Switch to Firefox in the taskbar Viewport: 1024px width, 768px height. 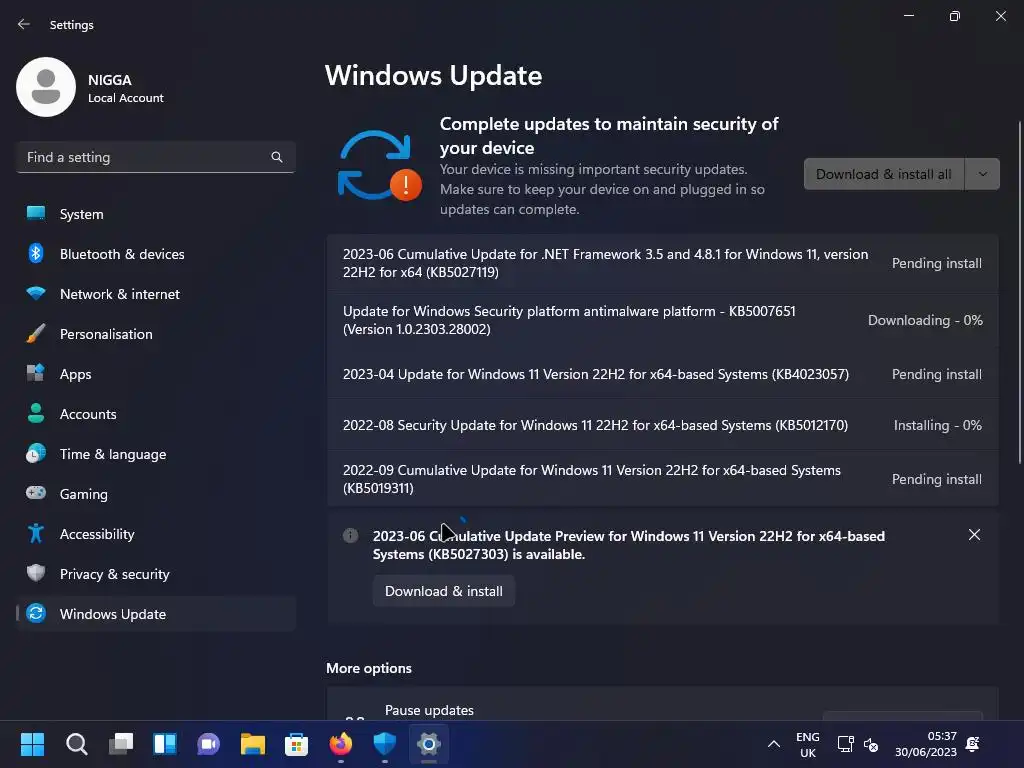point(341,744)
